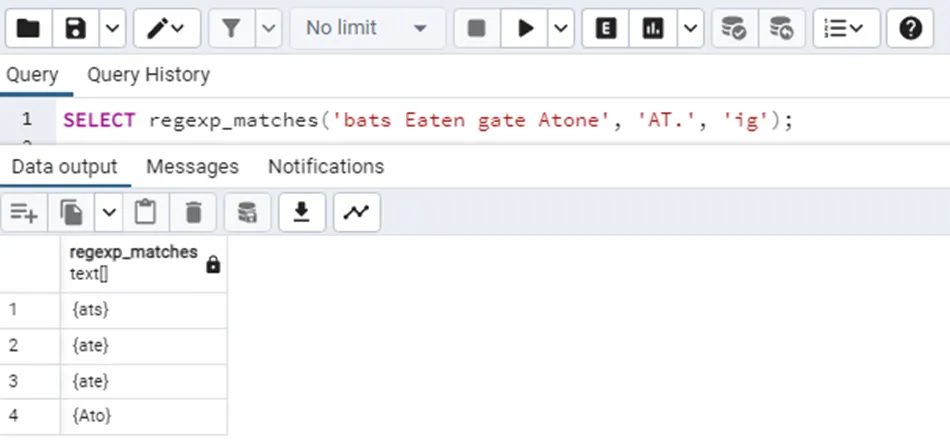Expand the Copy options dropdown arrow
Screen dimensions: 950x448
tap(109, 212)
